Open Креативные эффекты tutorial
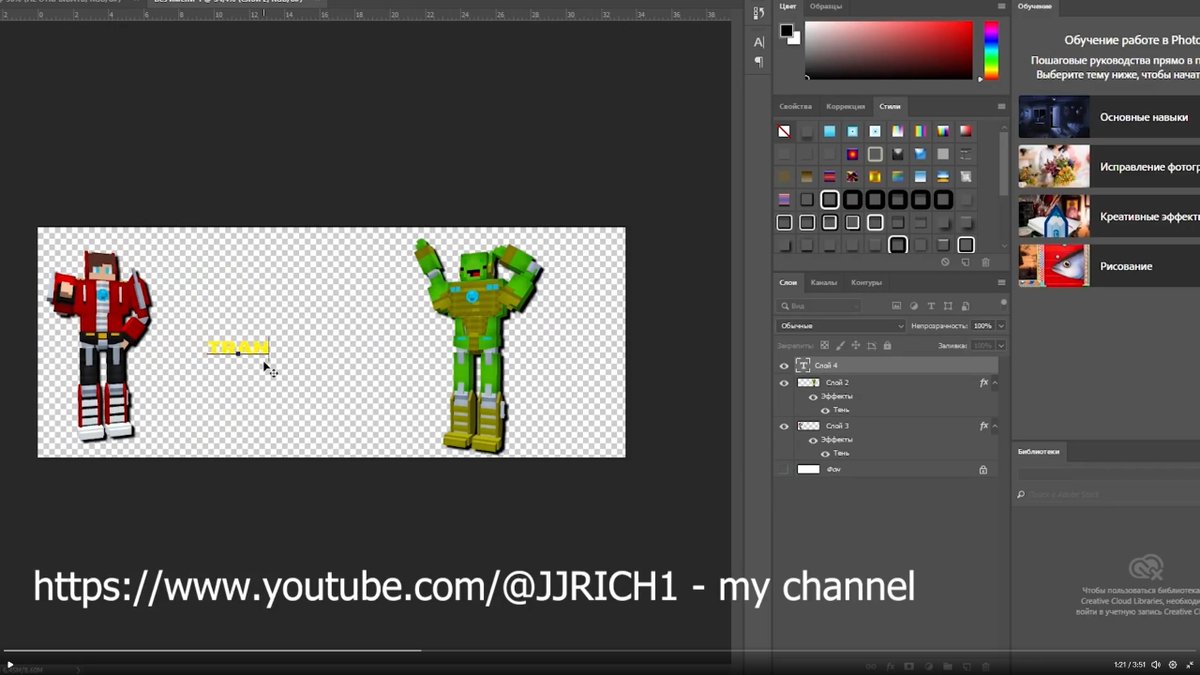Viewport: 1200px width, 675px height. coord(1109,216)
